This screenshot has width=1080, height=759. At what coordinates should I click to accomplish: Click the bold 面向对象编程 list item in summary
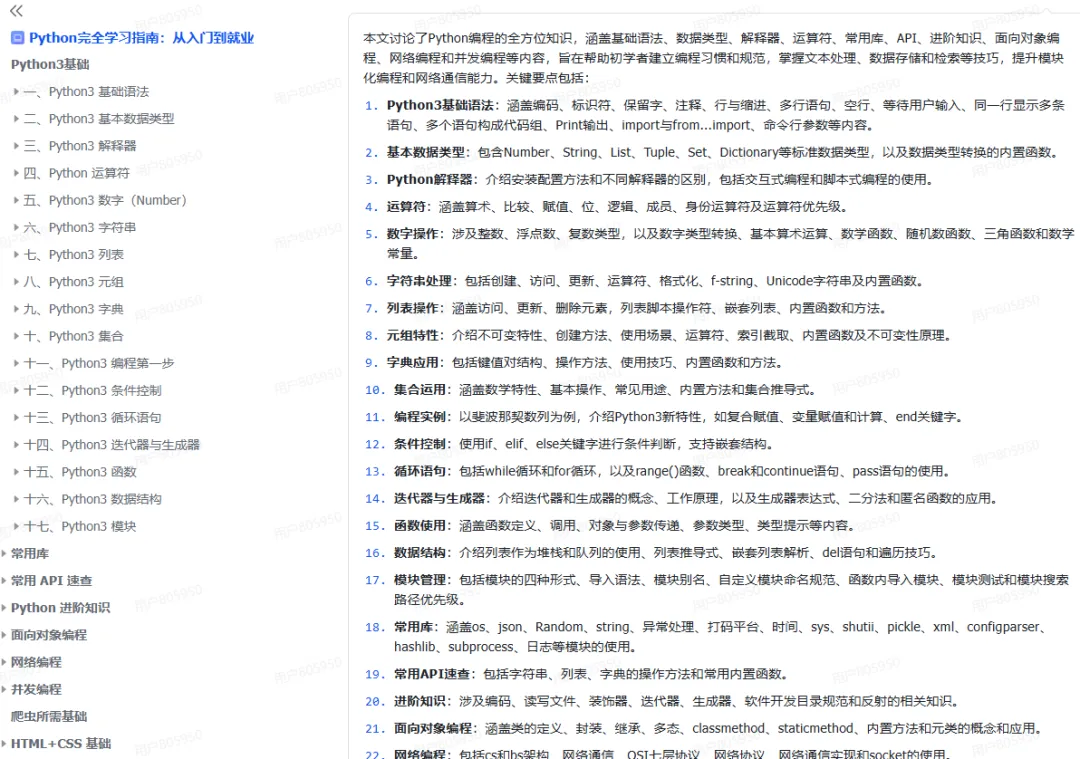[x=433, y=729]
